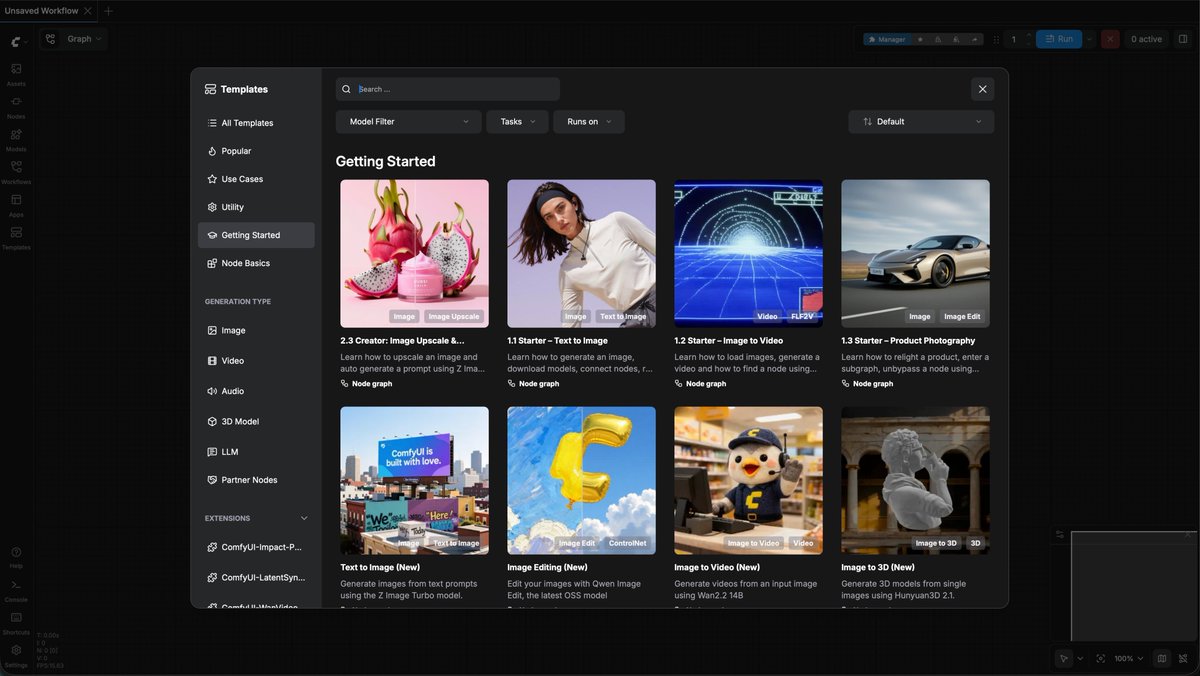
Task: Open the Models sidebar icon
Action: (16, 139)
